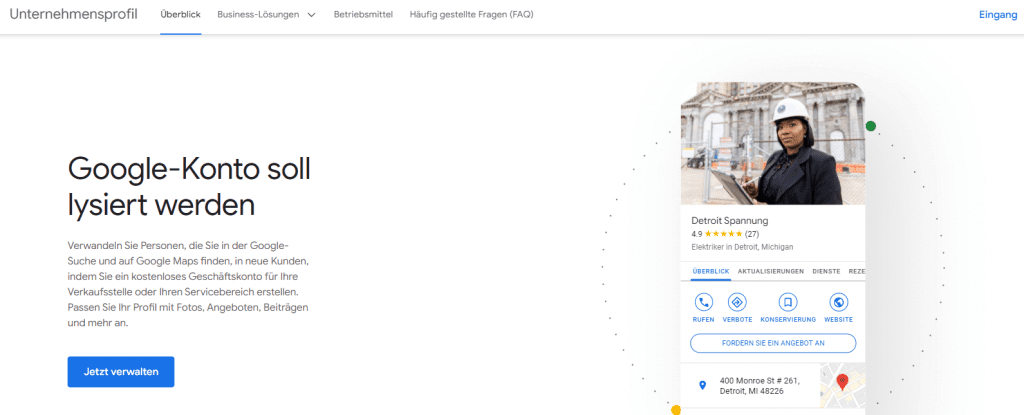This screenshot has width=1024, height=415.
Task: Click the Website globe icon
Action: pos(839,302)
